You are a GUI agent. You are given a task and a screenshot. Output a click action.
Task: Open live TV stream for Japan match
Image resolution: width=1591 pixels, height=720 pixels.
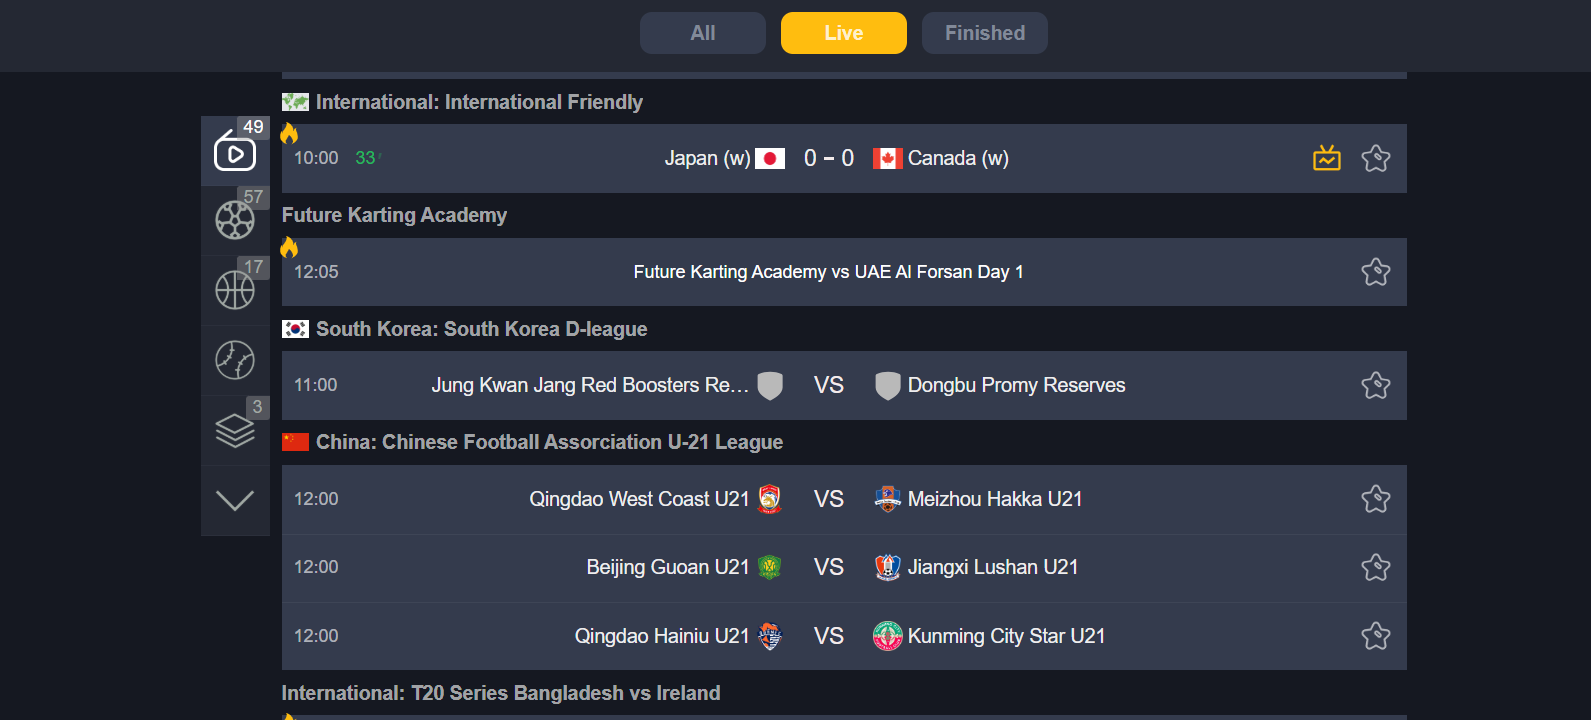[x=1327, y=158]
